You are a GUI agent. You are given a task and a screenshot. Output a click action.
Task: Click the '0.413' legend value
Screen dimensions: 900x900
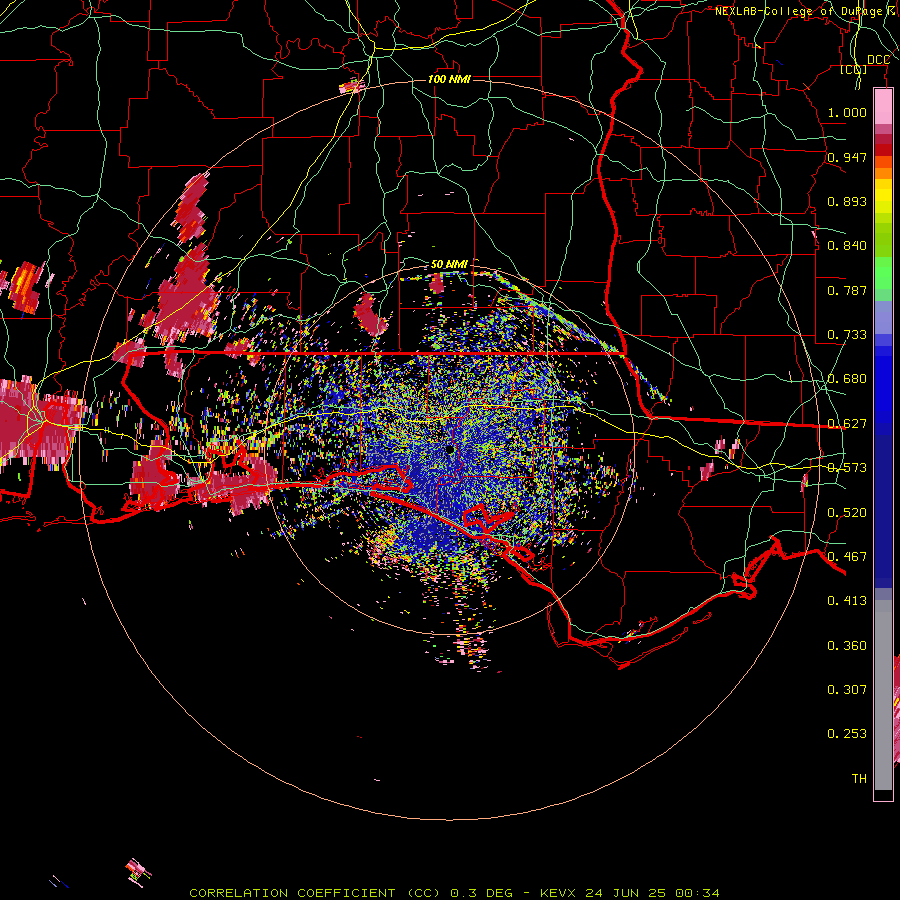tap(847, 601)
